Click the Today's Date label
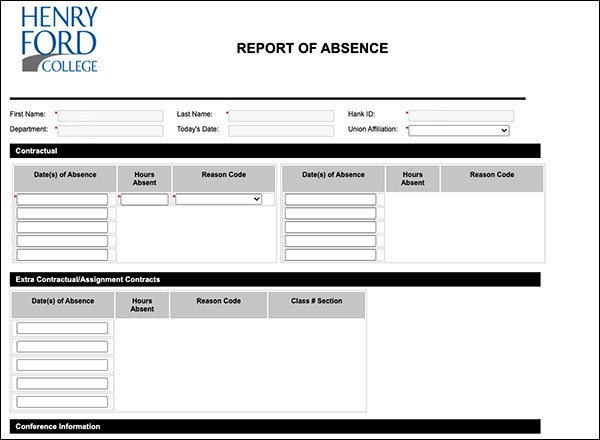 click(197, 129)
